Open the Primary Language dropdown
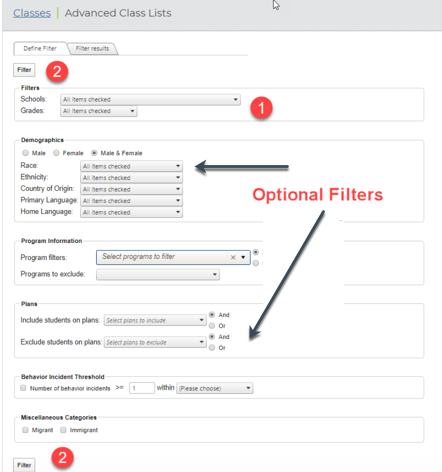The height and width of the screenshot is (472, 442). pos(131,201)
